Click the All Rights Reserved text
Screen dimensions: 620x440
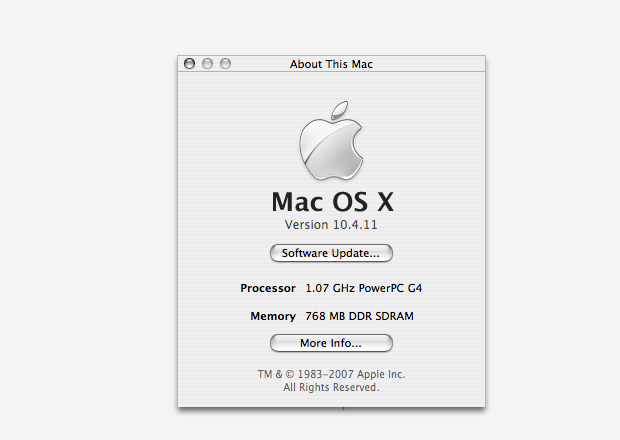[331, 387]
